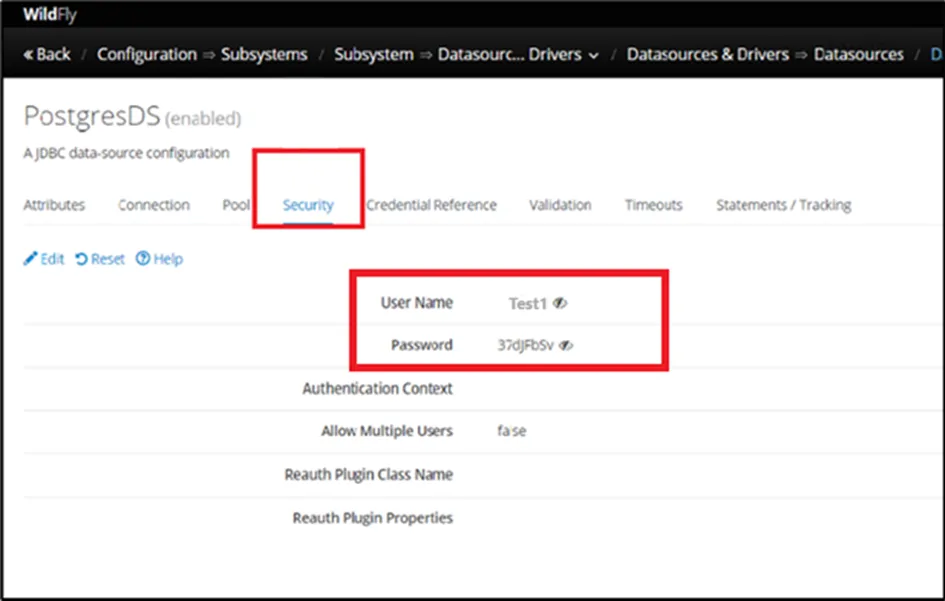Viewport: 945px width, 601px height.
Task: Toggle password visibility eye icon beside 37dJFbSv
Action: 566,345
